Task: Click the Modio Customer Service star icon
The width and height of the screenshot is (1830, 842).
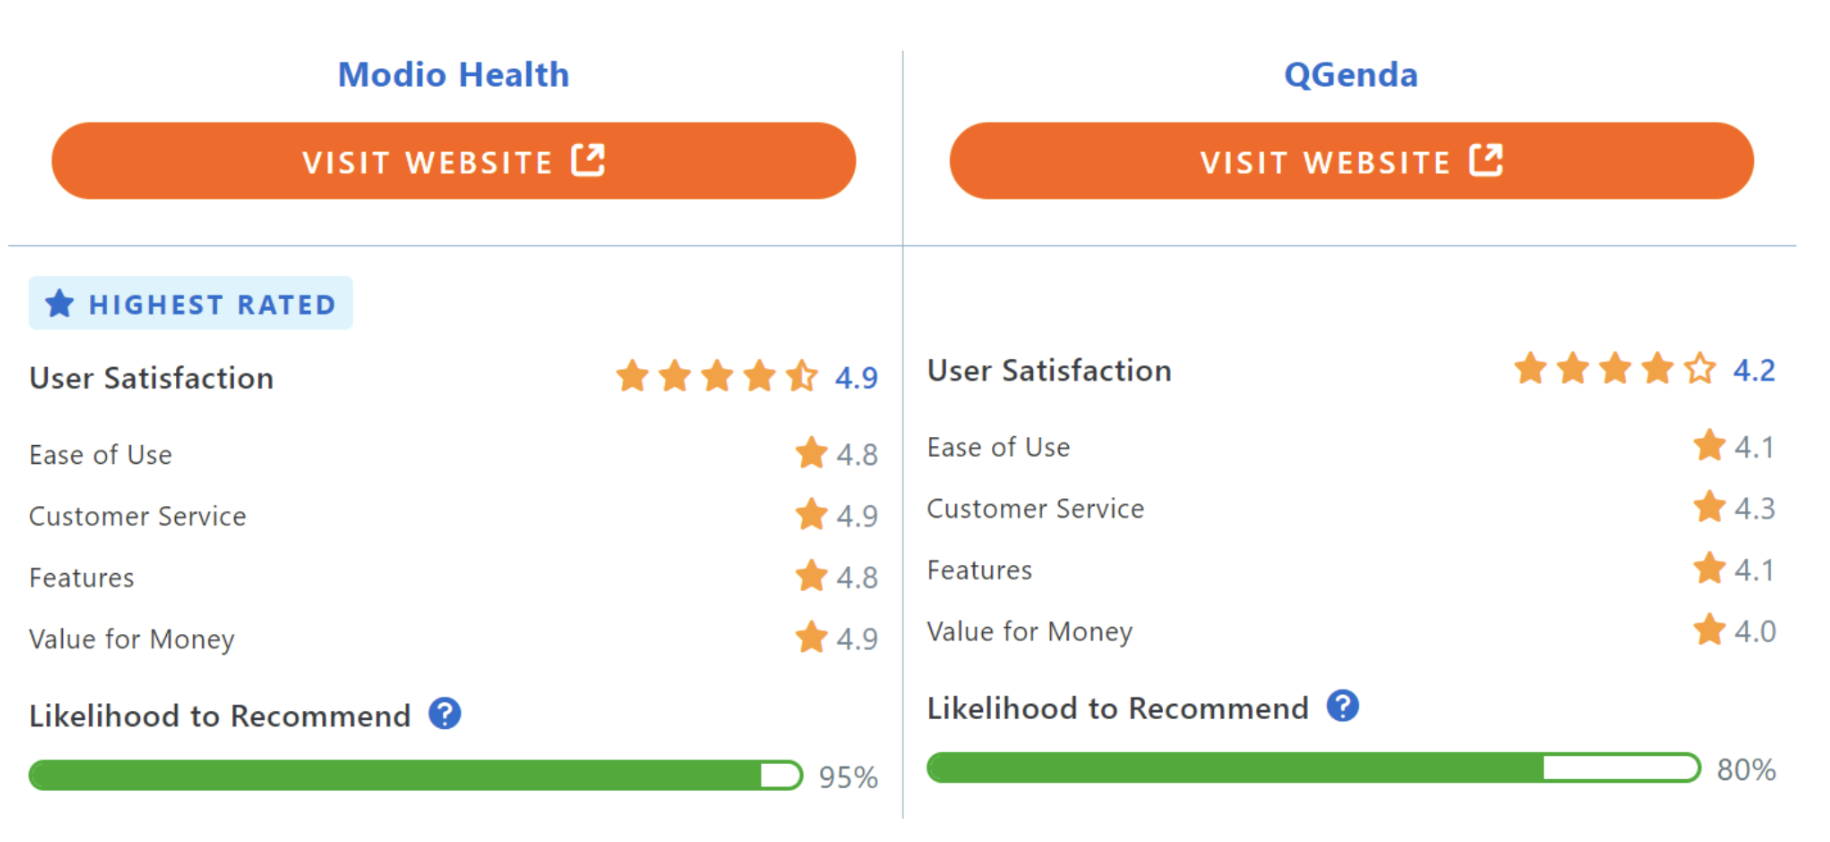Action: tap(811, 514)
